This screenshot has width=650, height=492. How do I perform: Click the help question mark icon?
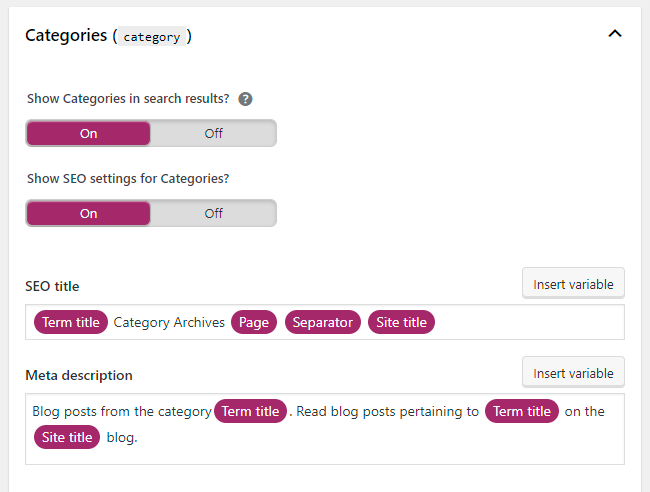click(245, 100)
